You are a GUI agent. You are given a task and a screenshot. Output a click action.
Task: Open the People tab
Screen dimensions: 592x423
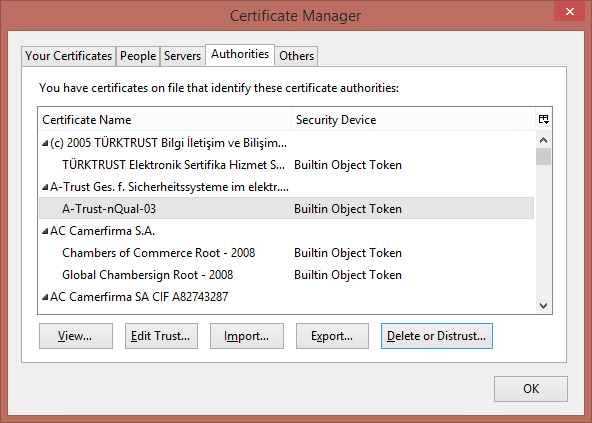(138, 56)
